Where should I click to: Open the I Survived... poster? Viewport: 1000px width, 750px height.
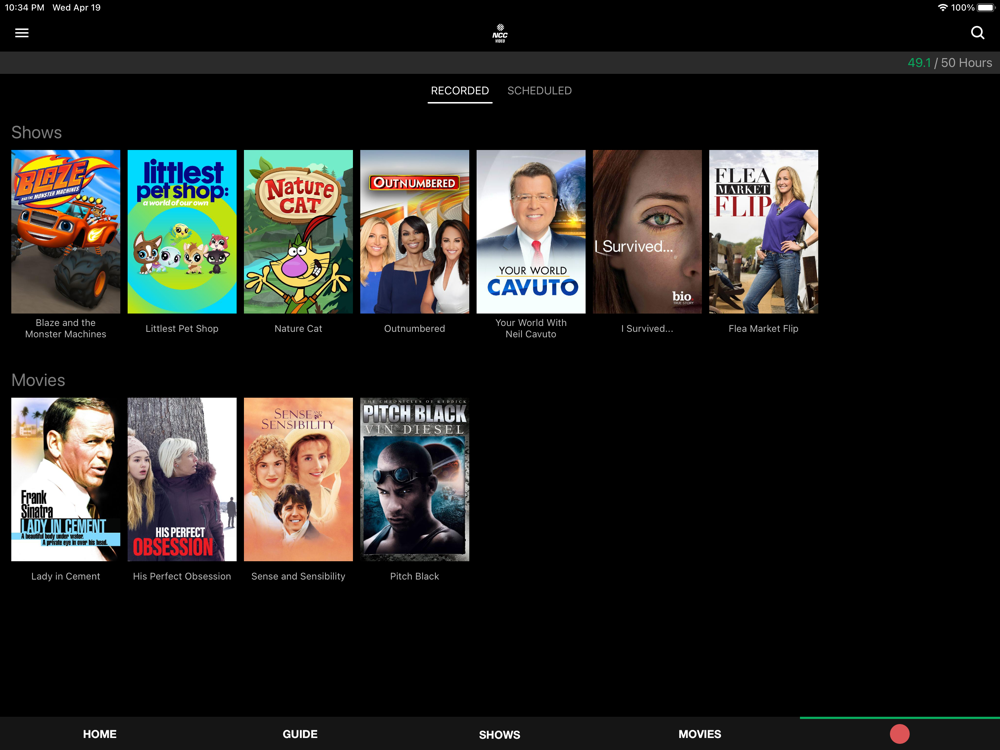point(647,232)
